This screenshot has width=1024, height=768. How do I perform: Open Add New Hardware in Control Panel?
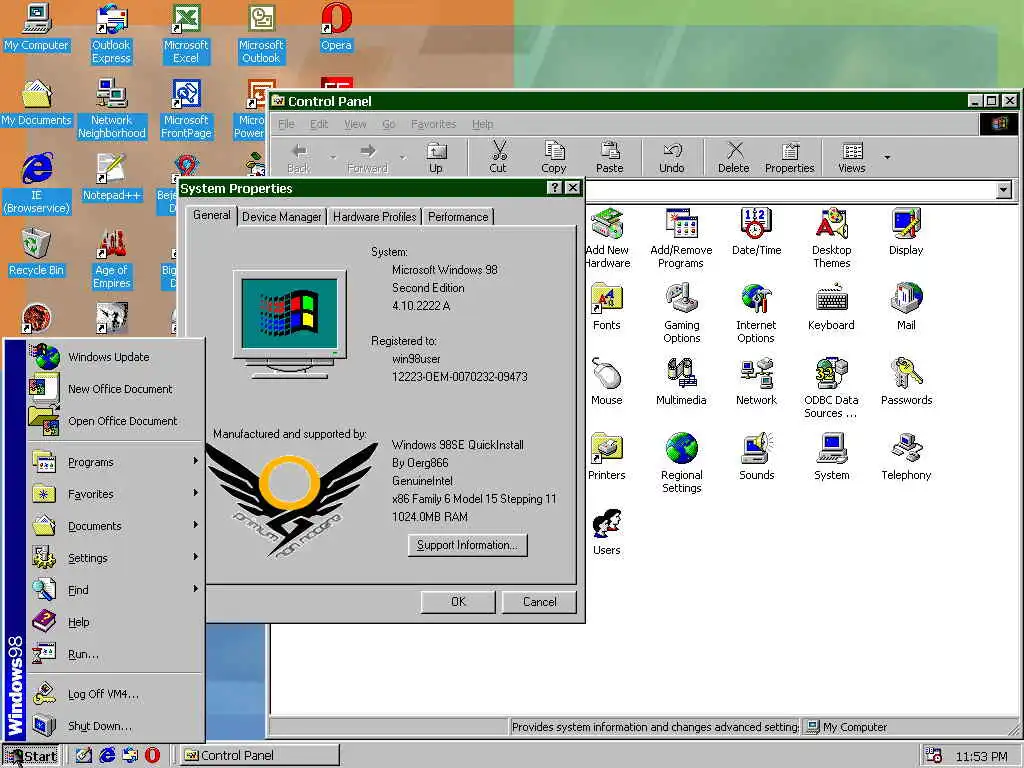click(x=608, y=238)
